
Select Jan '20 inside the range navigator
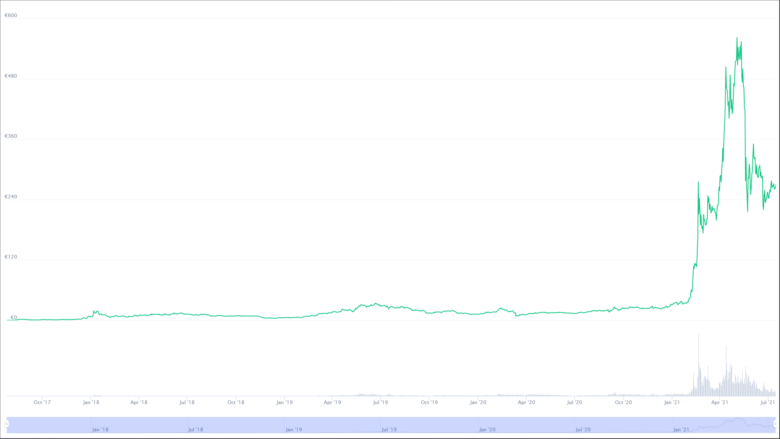(487, 430)
